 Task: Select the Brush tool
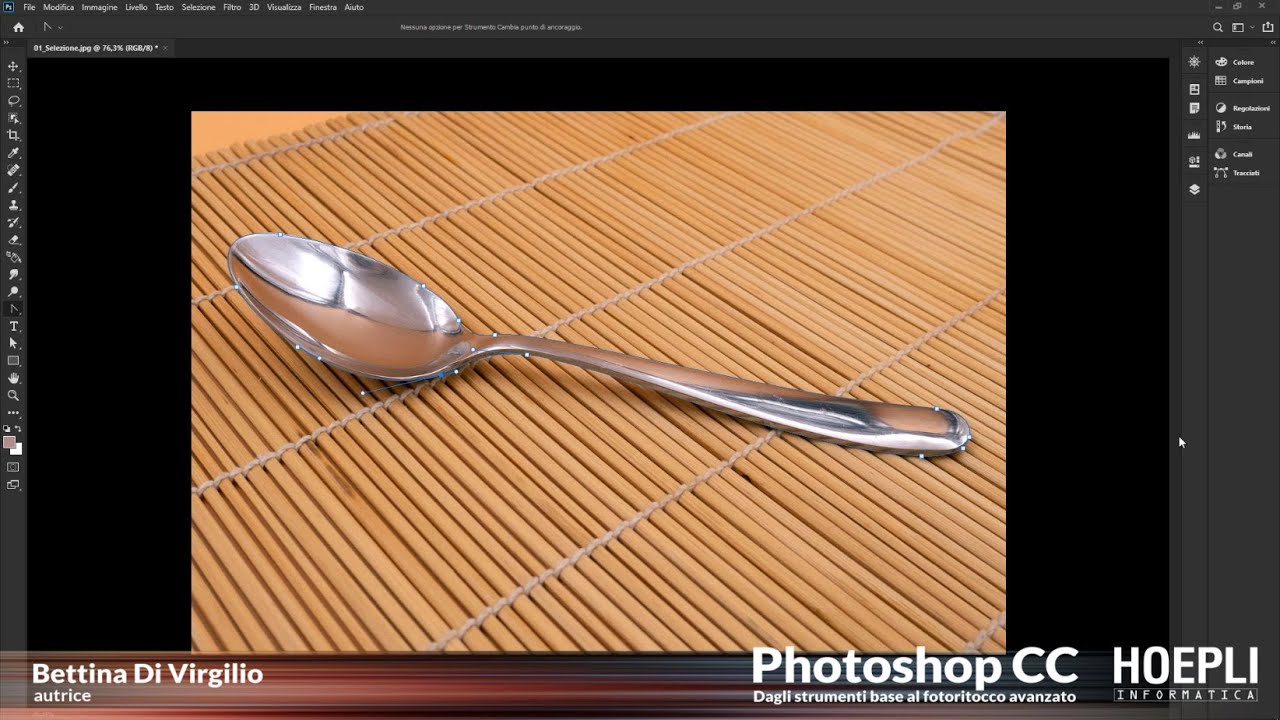(13, 188)
